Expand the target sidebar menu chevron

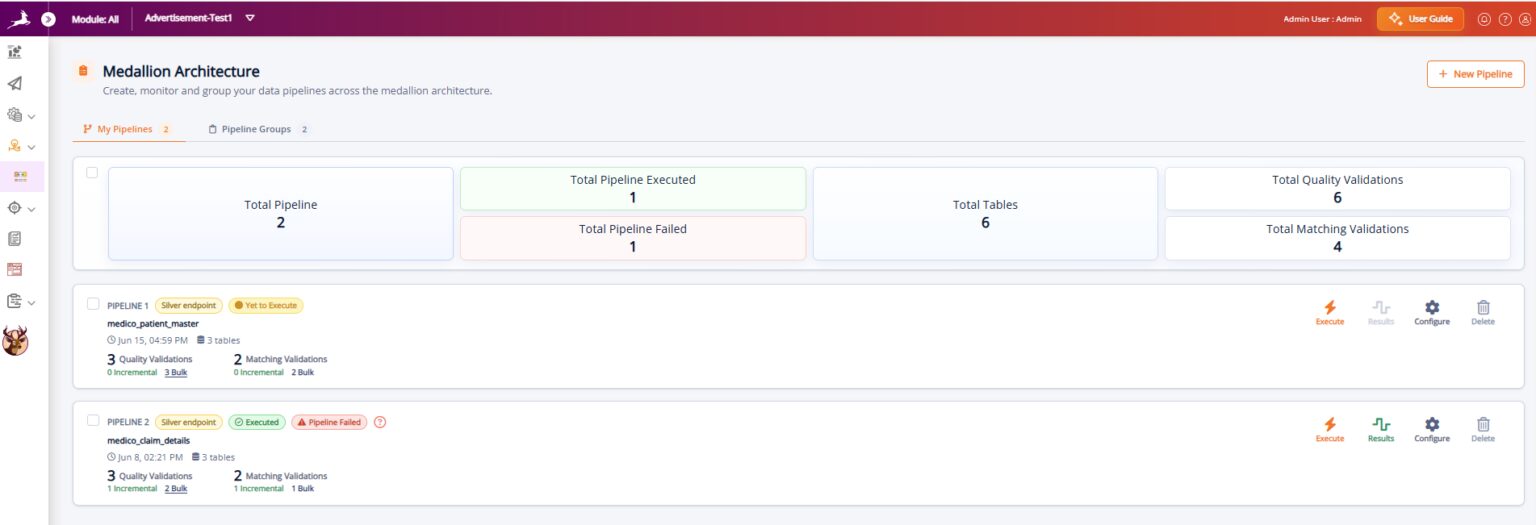(32, 209)
